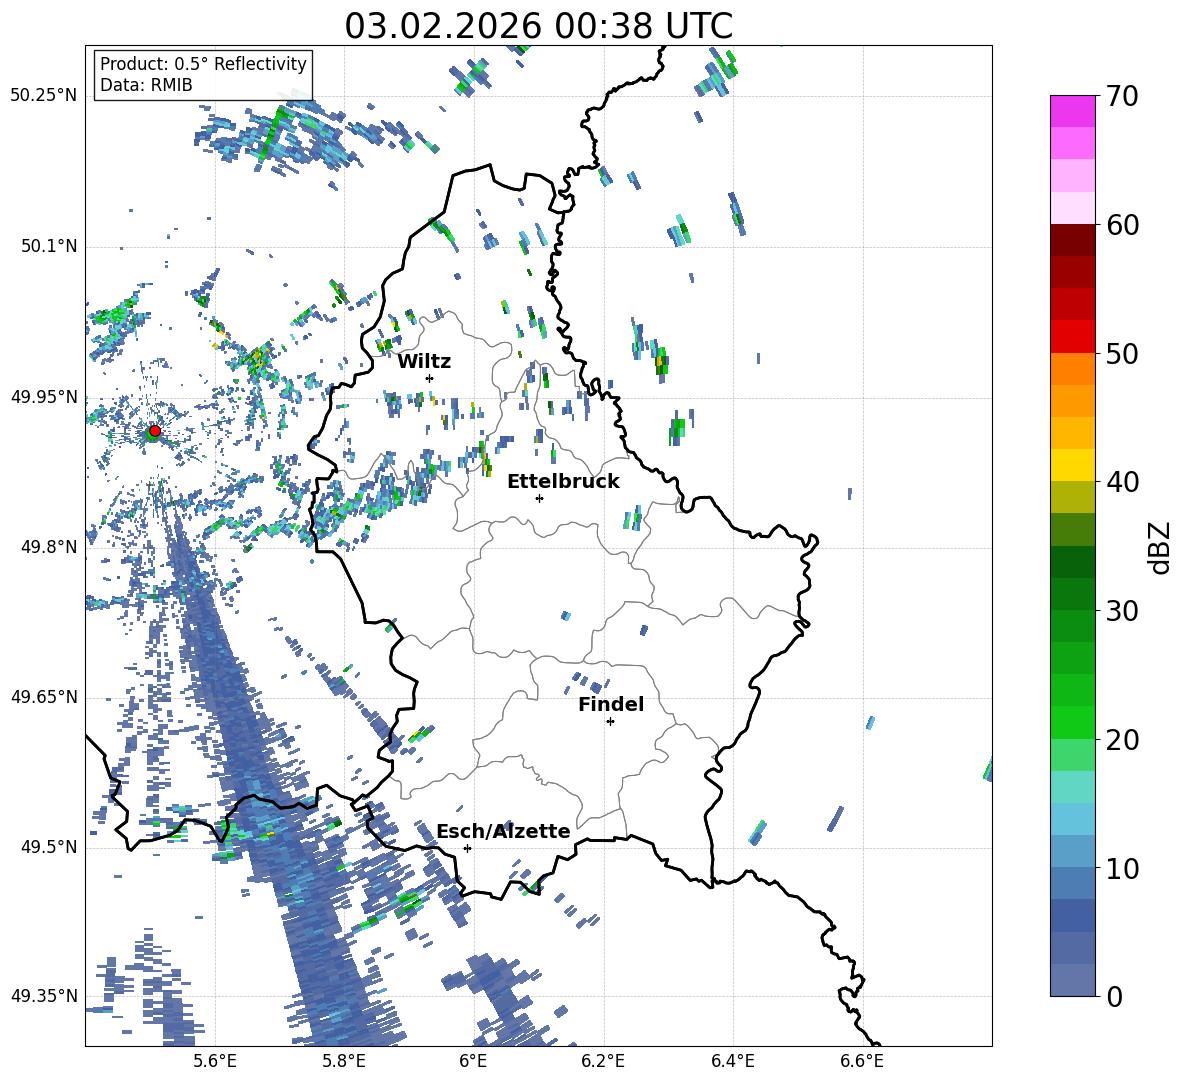Click the 49.65°N latitude label
Viewport: 1184px width, 1081px height.
click(44, 697)
